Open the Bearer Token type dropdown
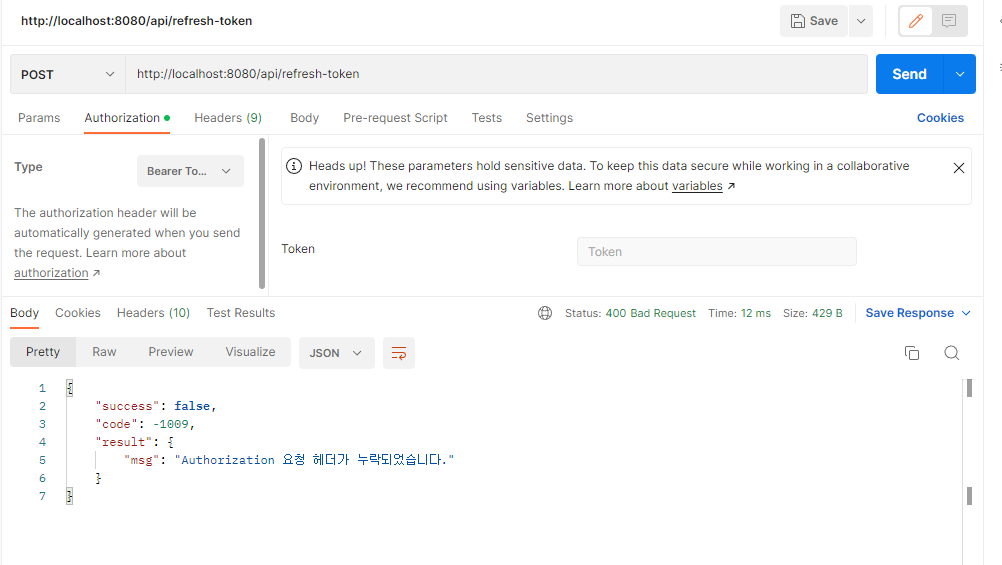Screen dimensions: 1002x565 point(190,171)
